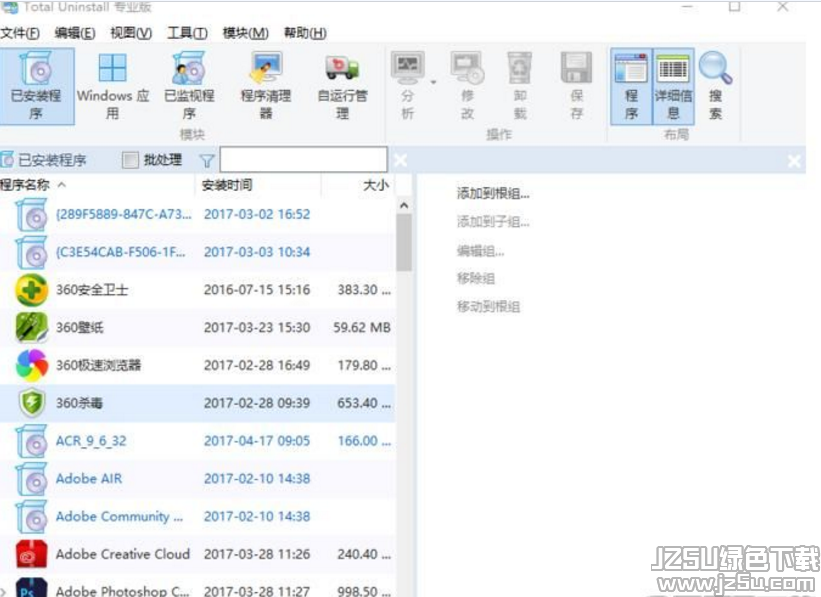Open the dropdown arrow beside 分析
821x597 pixels.
click(433, 82)
